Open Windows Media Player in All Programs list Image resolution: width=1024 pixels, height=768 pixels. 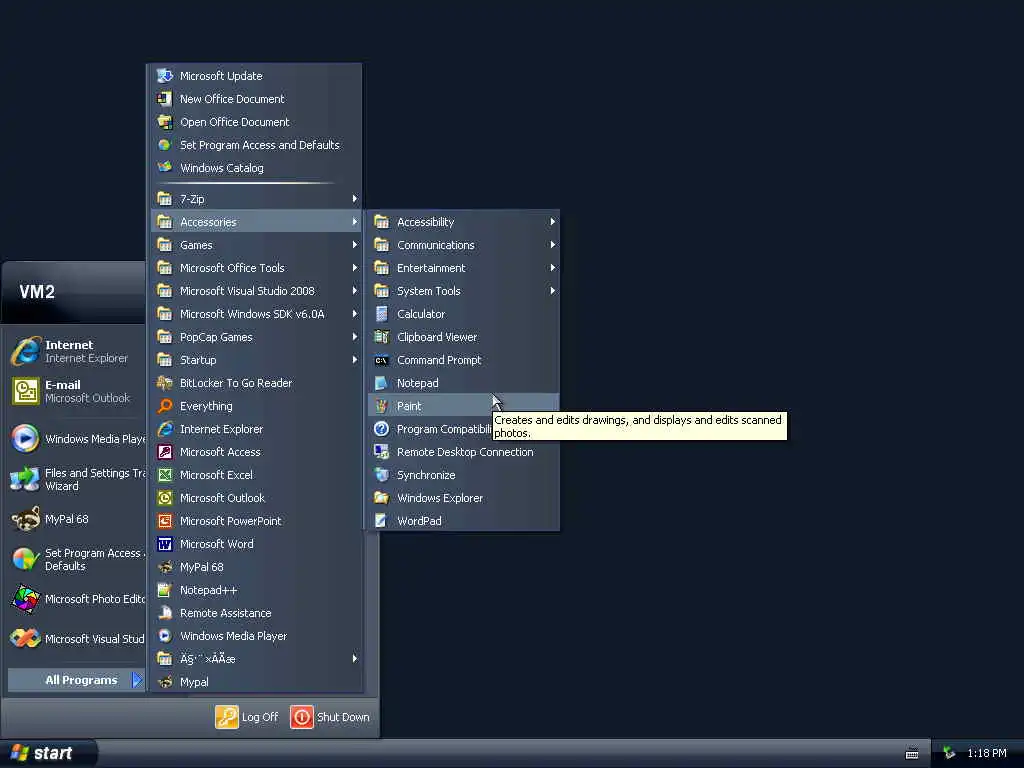tap(257, 636)
